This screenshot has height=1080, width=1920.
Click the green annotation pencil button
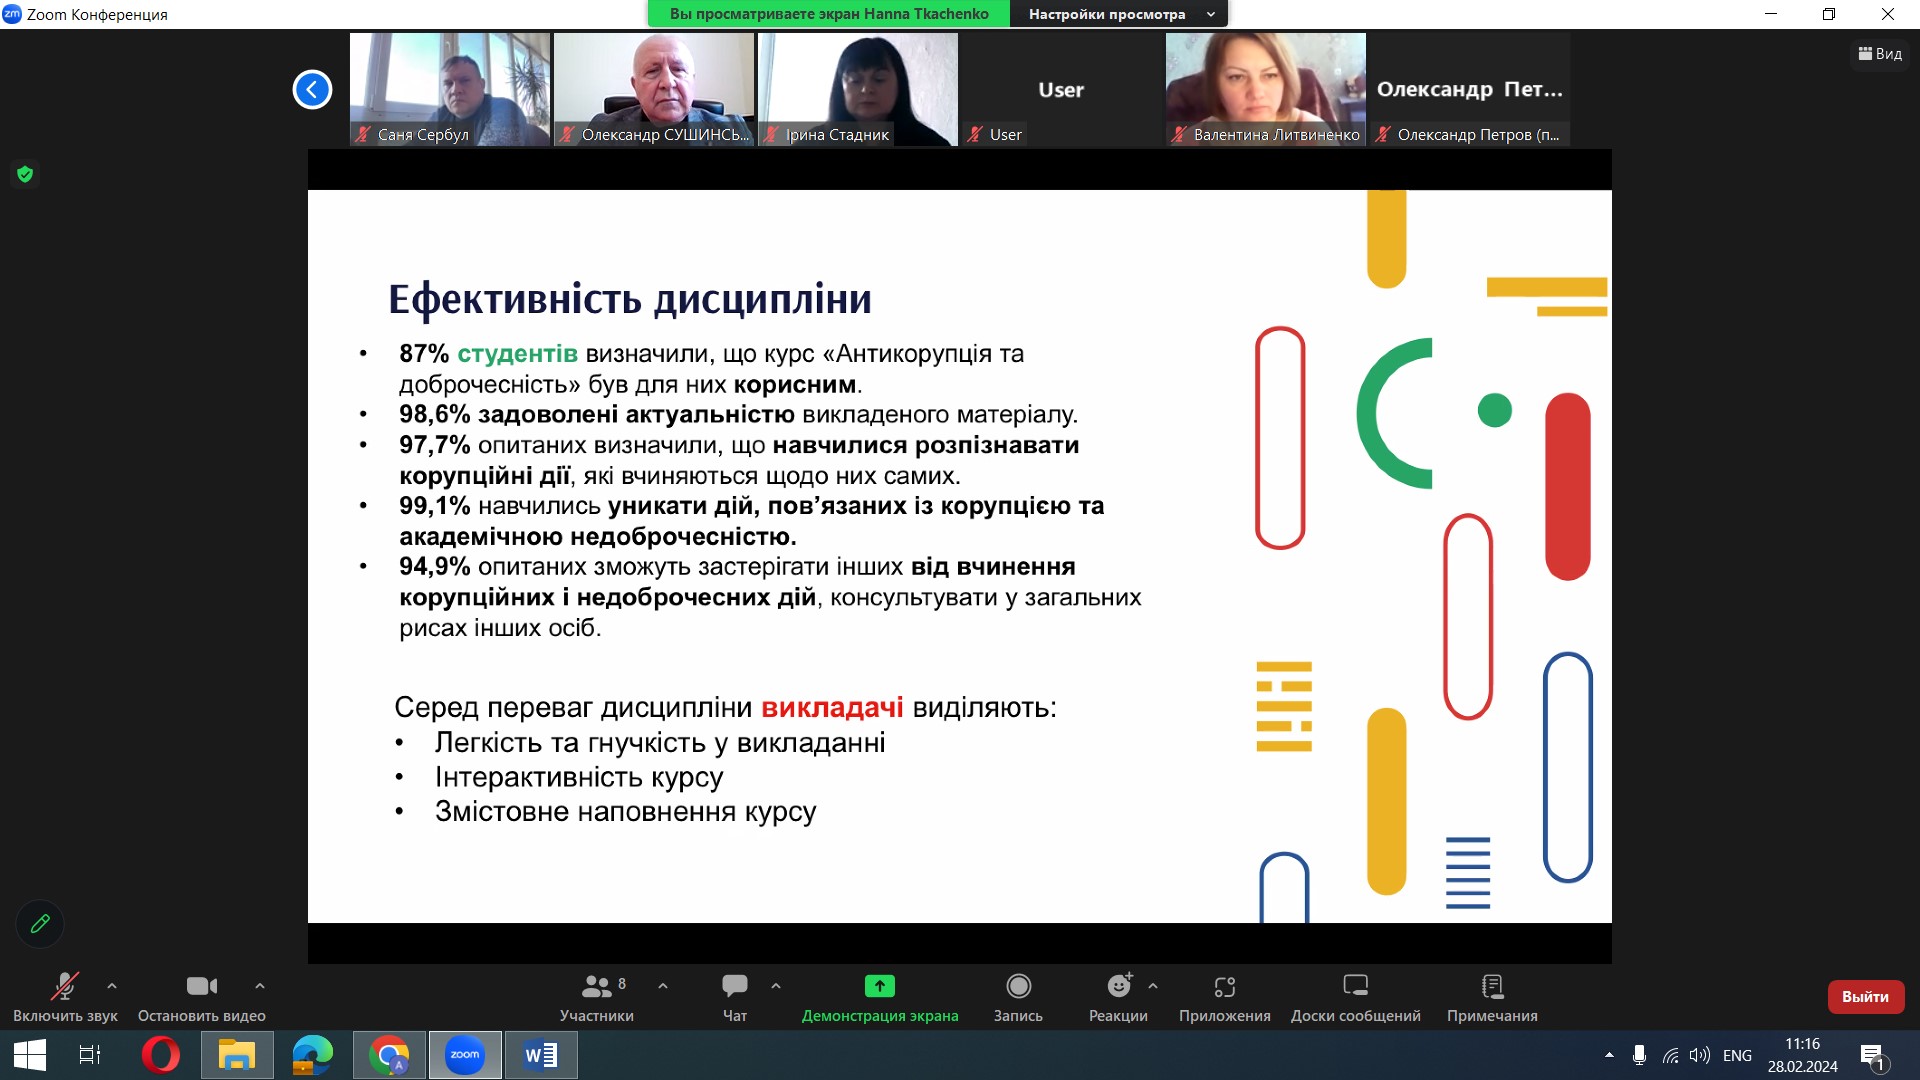pos(40,923)
